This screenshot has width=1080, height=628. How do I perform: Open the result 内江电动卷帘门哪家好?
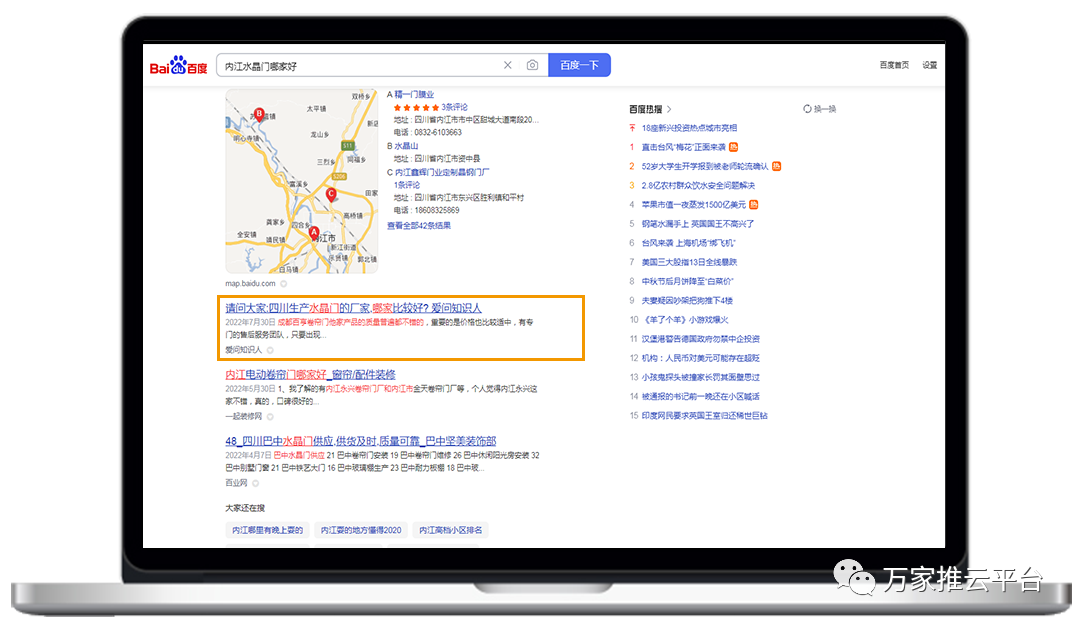coord(310,375)
